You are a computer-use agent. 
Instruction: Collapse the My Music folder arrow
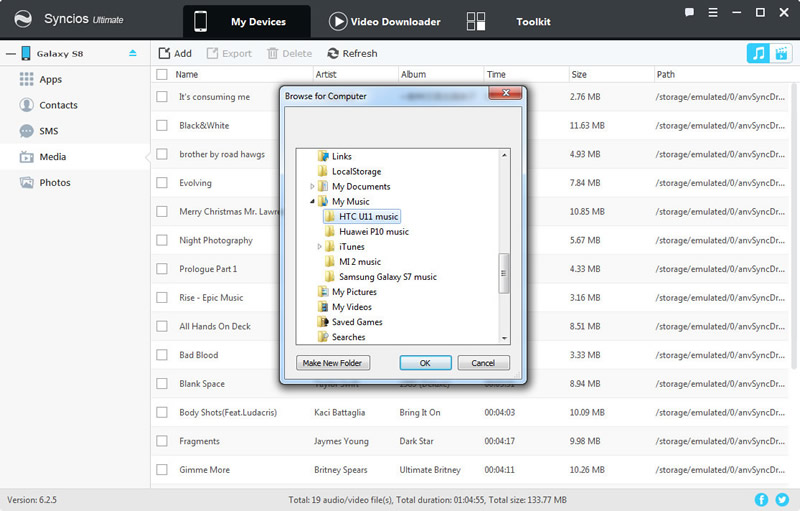(x=312, y=202)
